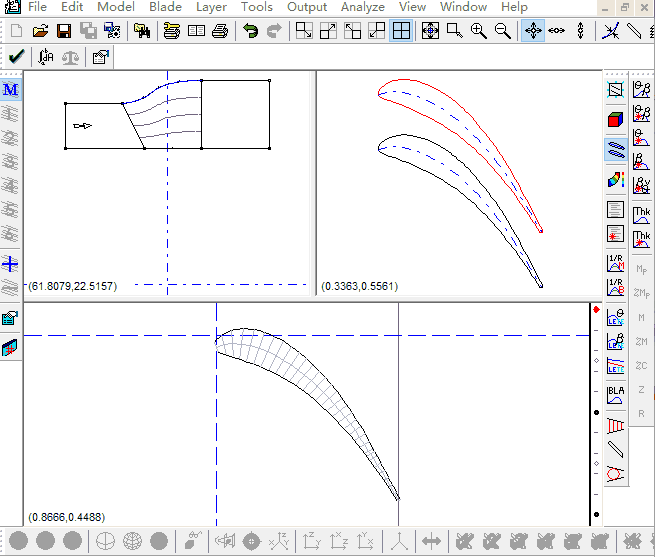Click the Open file folder icon
This screenshot has width=655, height=557.
40,31
